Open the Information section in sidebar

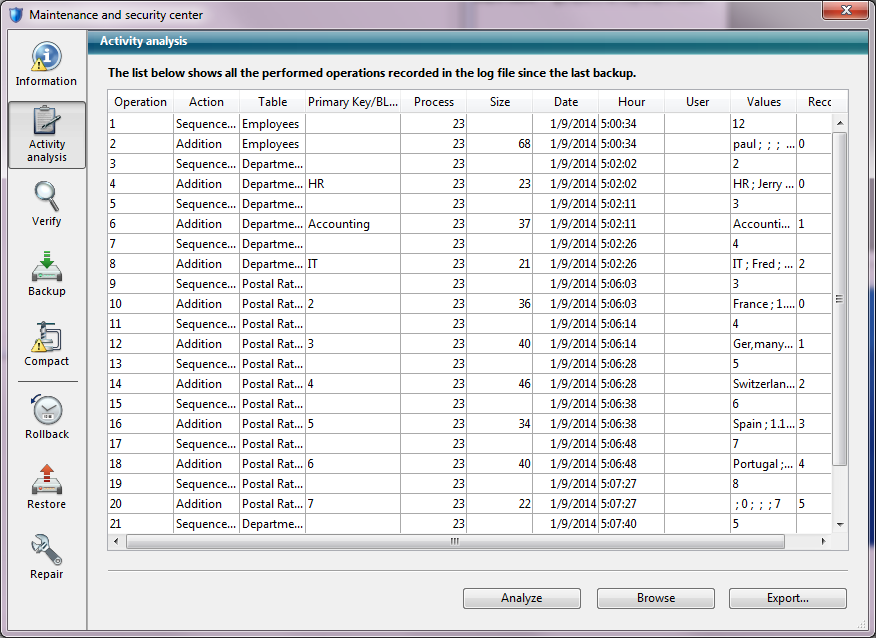(46, 64)
